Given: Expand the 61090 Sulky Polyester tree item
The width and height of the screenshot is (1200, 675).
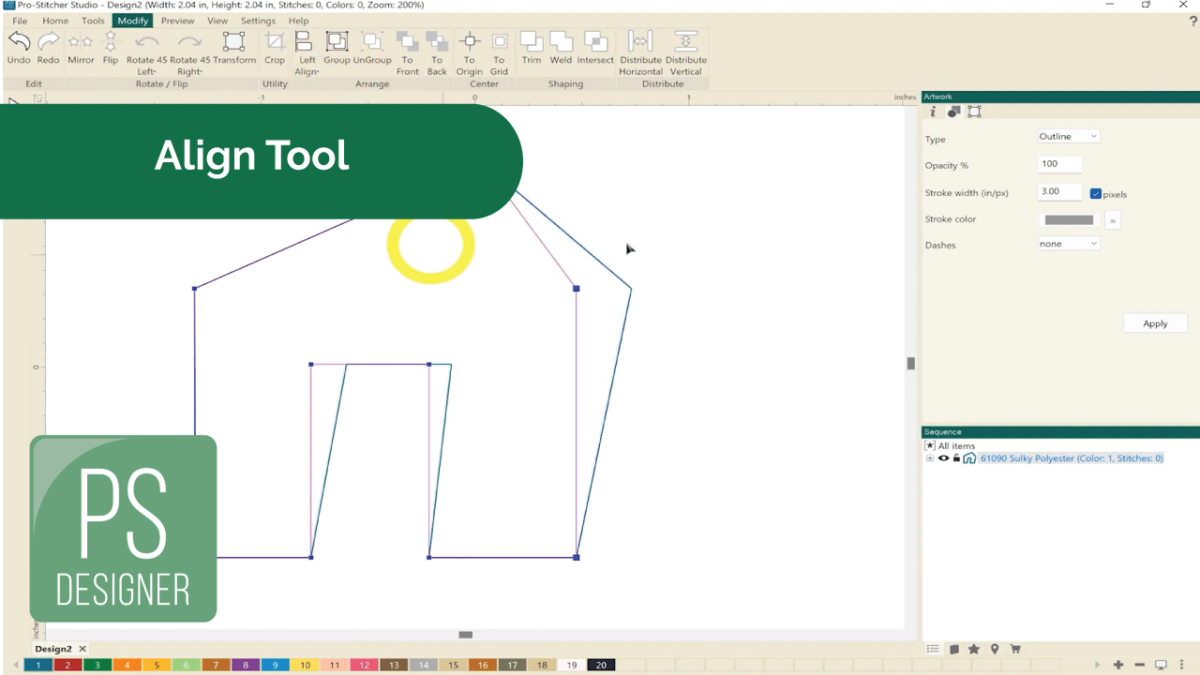Looking at the screenshot, I should [930, 458].
